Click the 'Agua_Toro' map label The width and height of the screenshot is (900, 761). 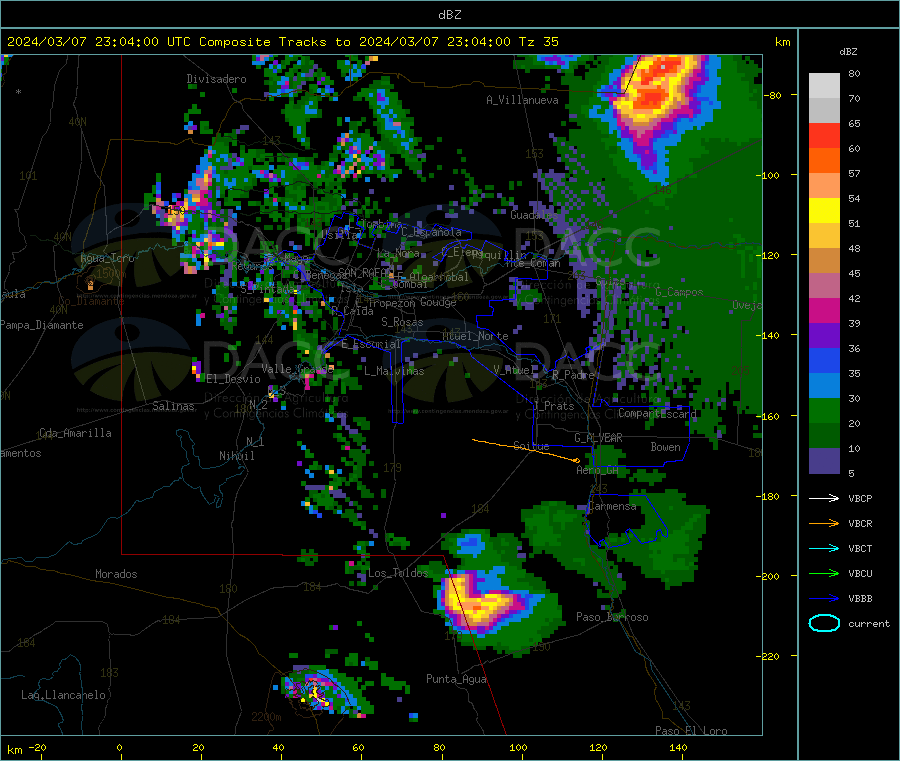[107, 258]
